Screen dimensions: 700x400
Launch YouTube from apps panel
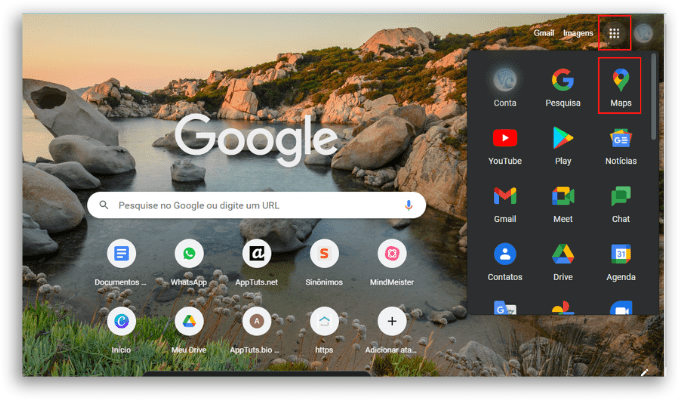coord(505,146)
